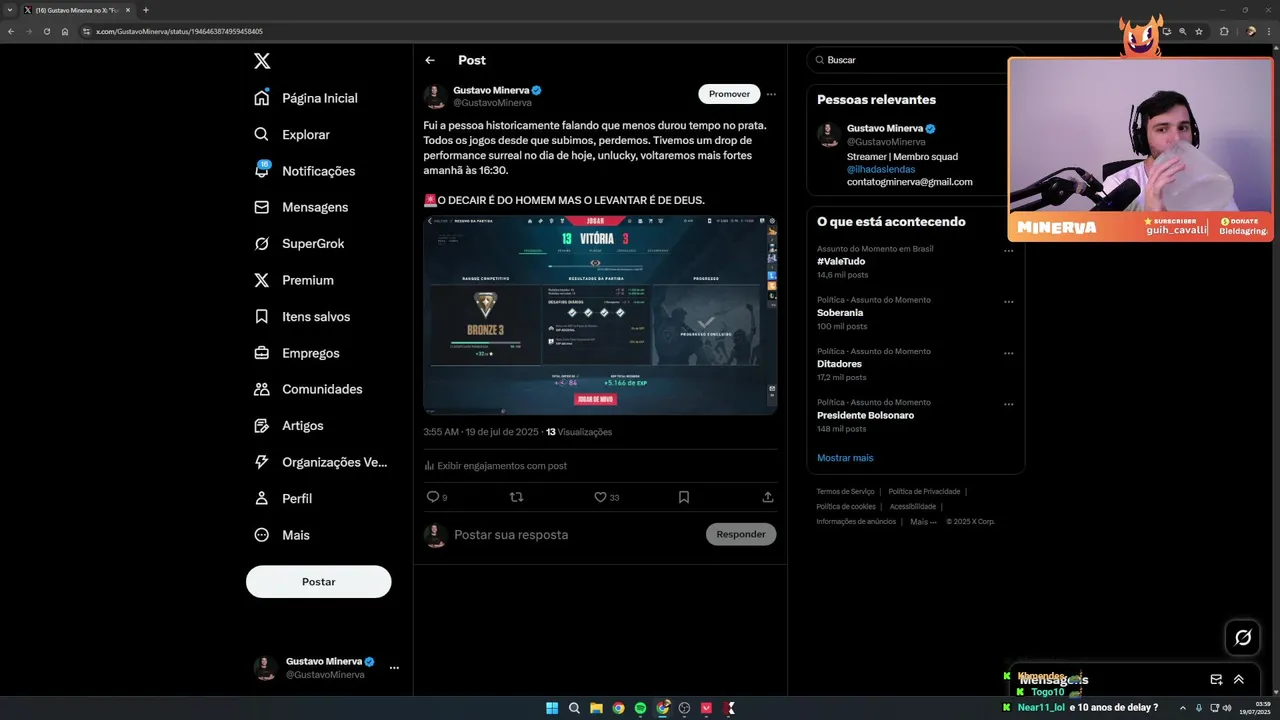Screen dimensions: 1280x720
Task: Click the Postar button
Action: coord(319,582)
